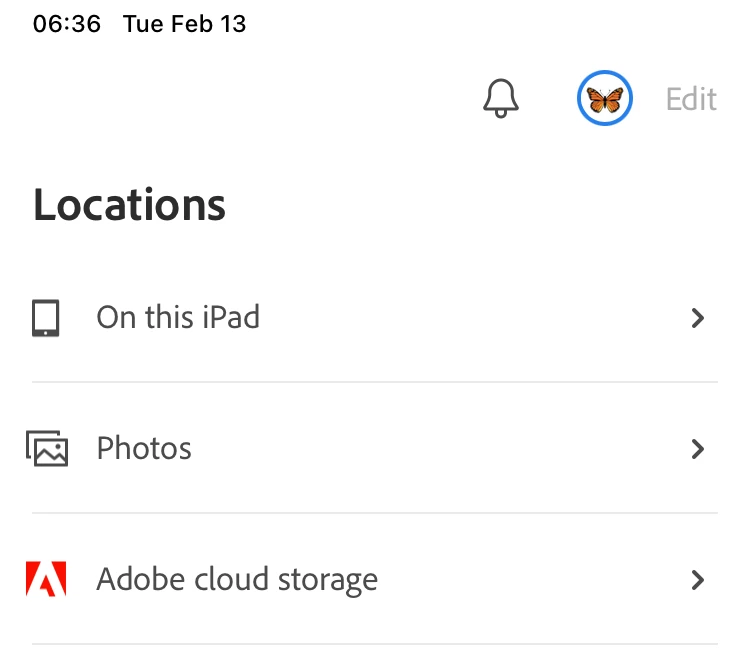Select the Photos location label
The image size is (750, 671).
(144, 449)
